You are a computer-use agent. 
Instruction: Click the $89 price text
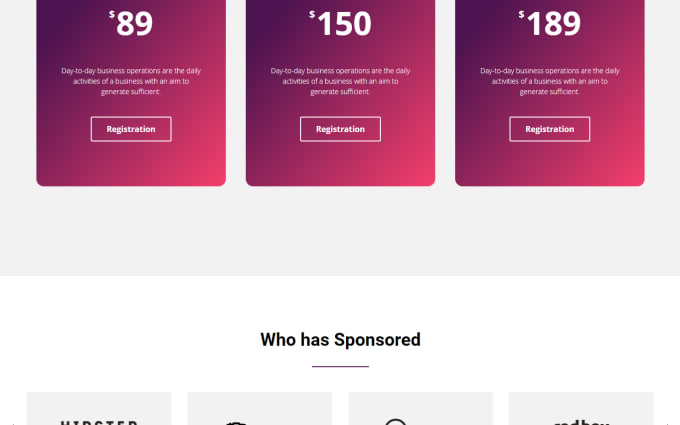[131, 23]
